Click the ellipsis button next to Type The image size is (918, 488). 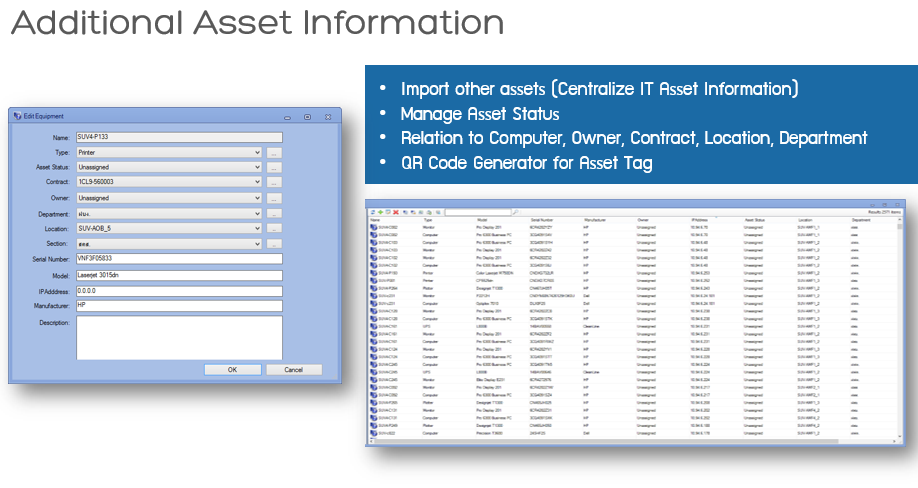point(274,153)
